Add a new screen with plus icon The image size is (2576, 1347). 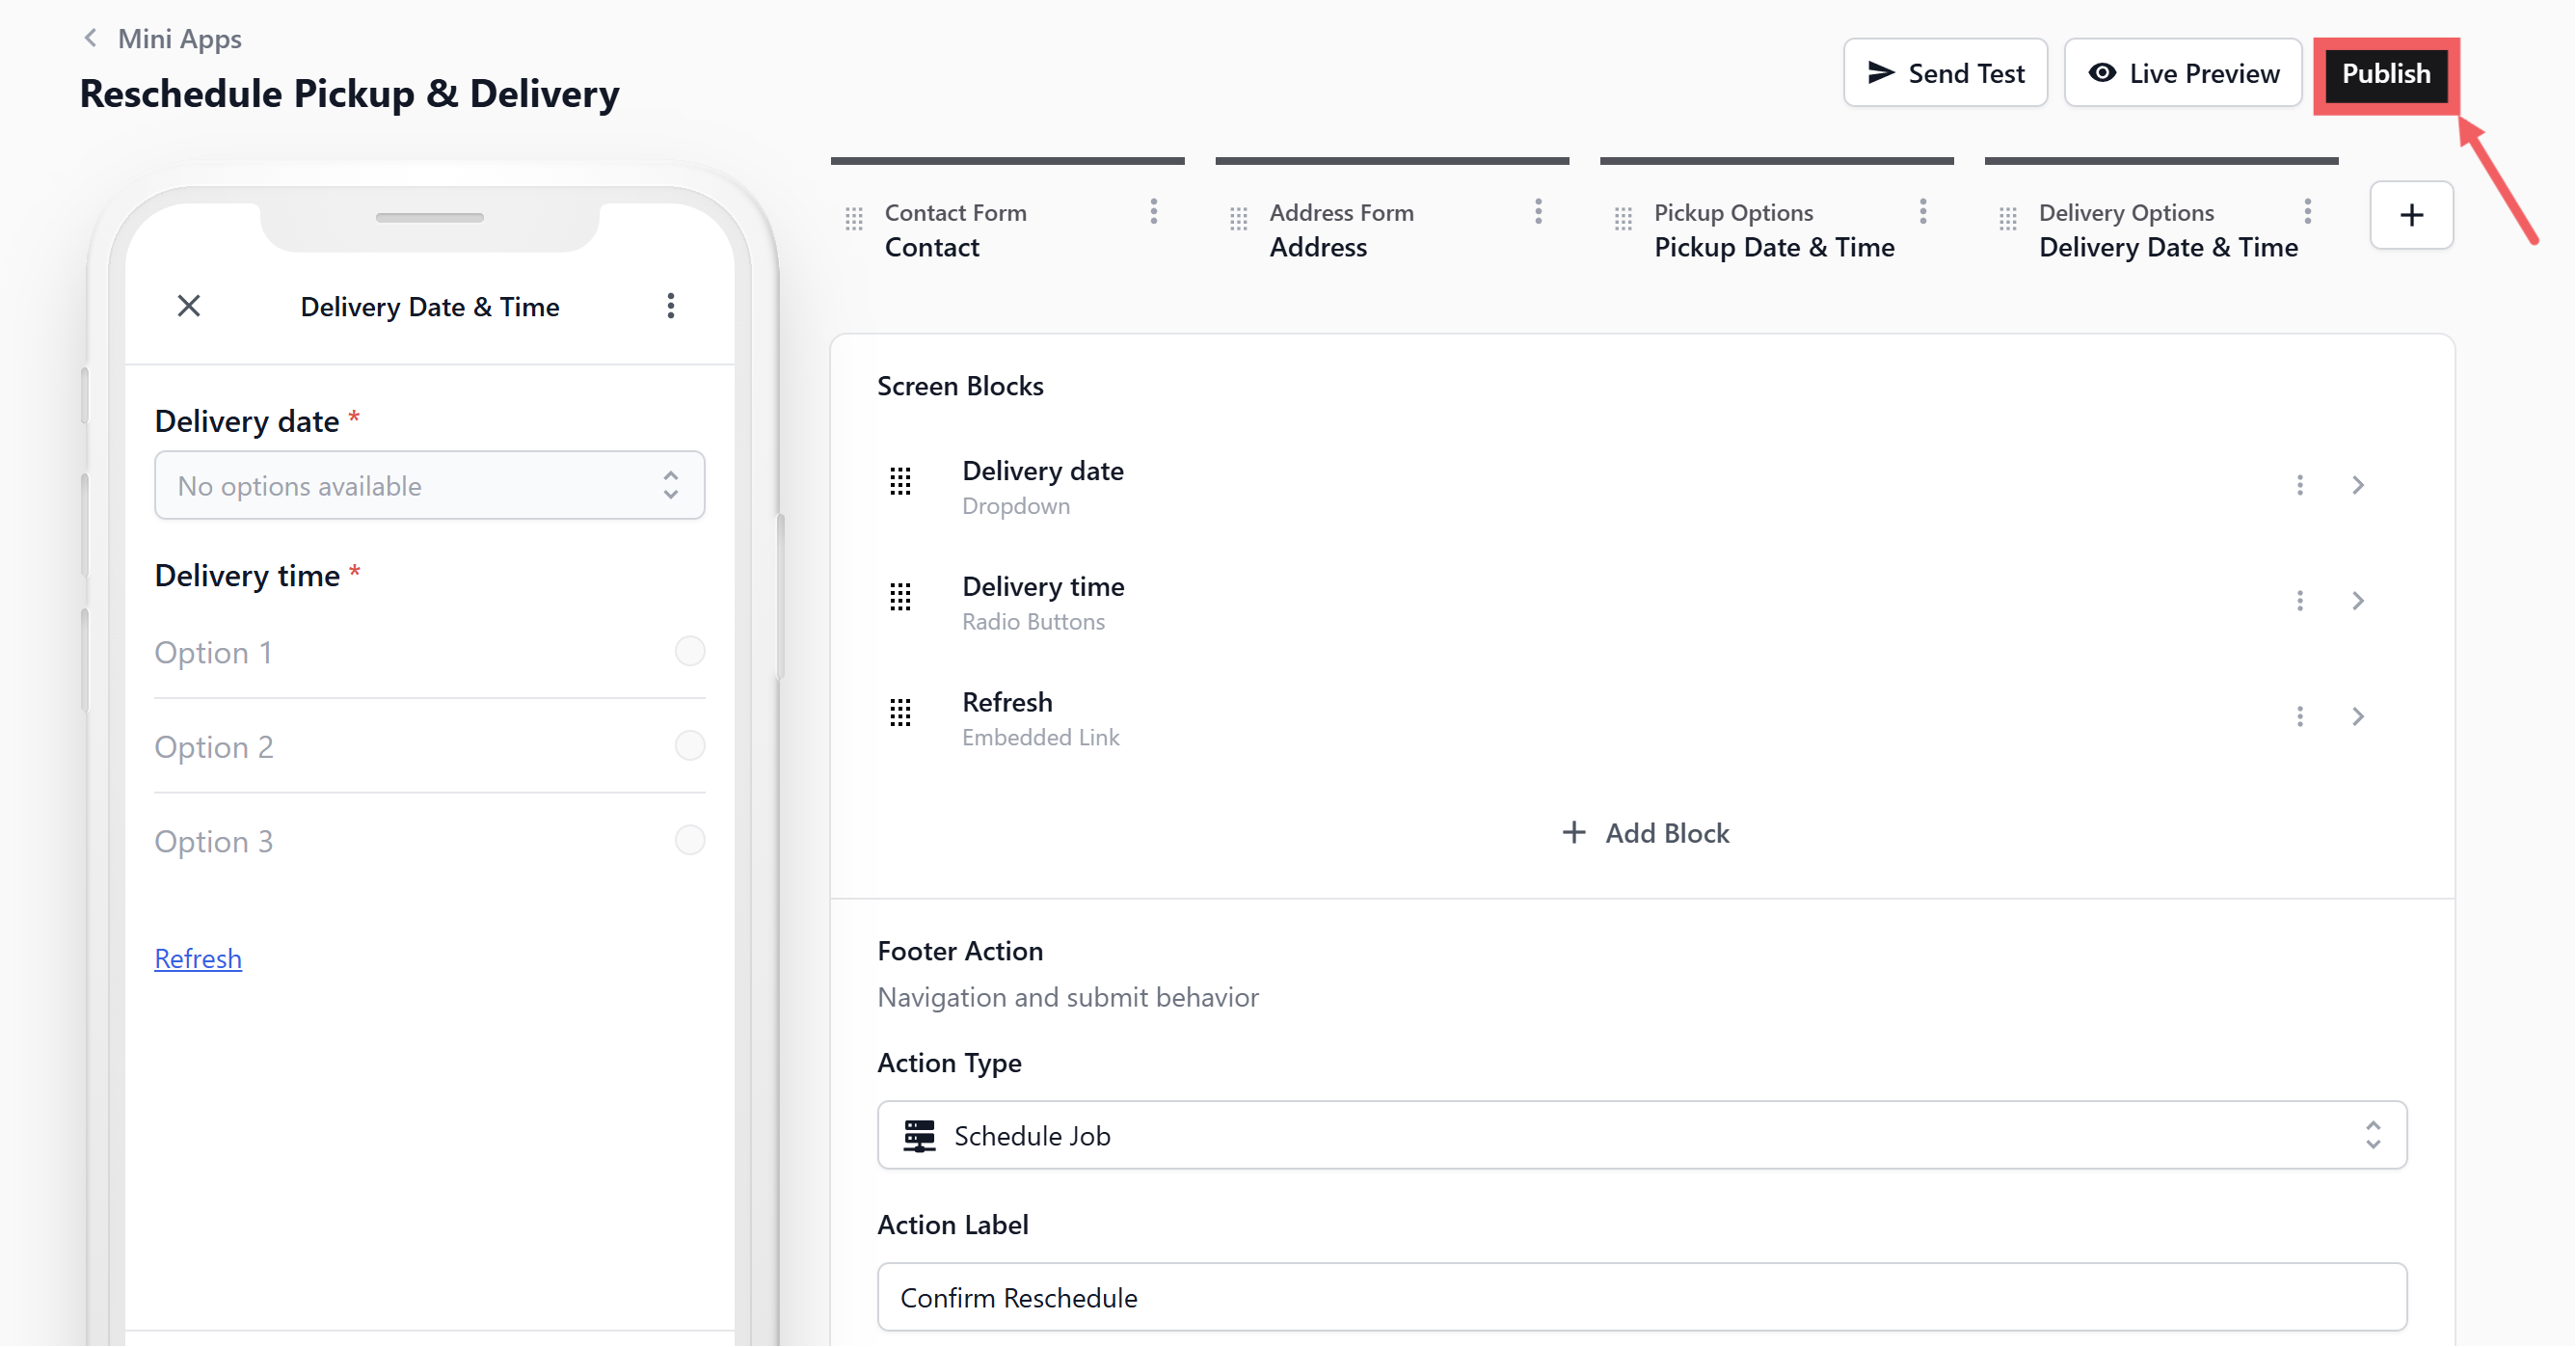2411,215
